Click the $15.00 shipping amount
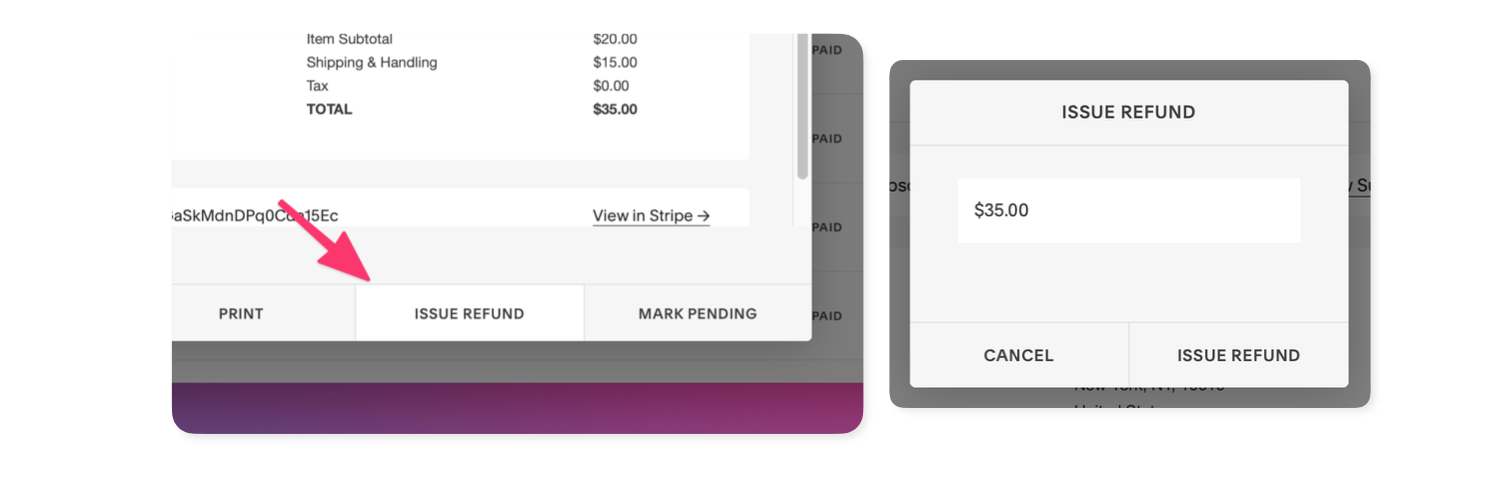The height and width of the screenshot is (484, 1512). click(x=615, y=63)
